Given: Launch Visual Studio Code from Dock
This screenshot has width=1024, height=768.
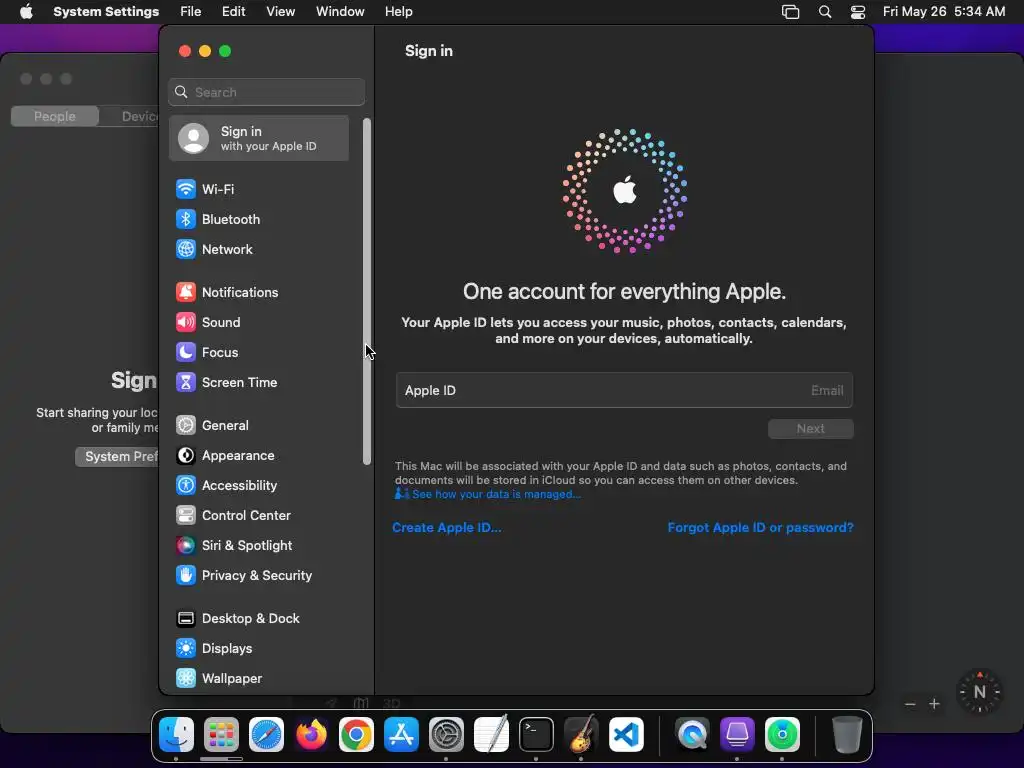Looking at the screenshot, I should pyautogui.click(x=626, y=735).
